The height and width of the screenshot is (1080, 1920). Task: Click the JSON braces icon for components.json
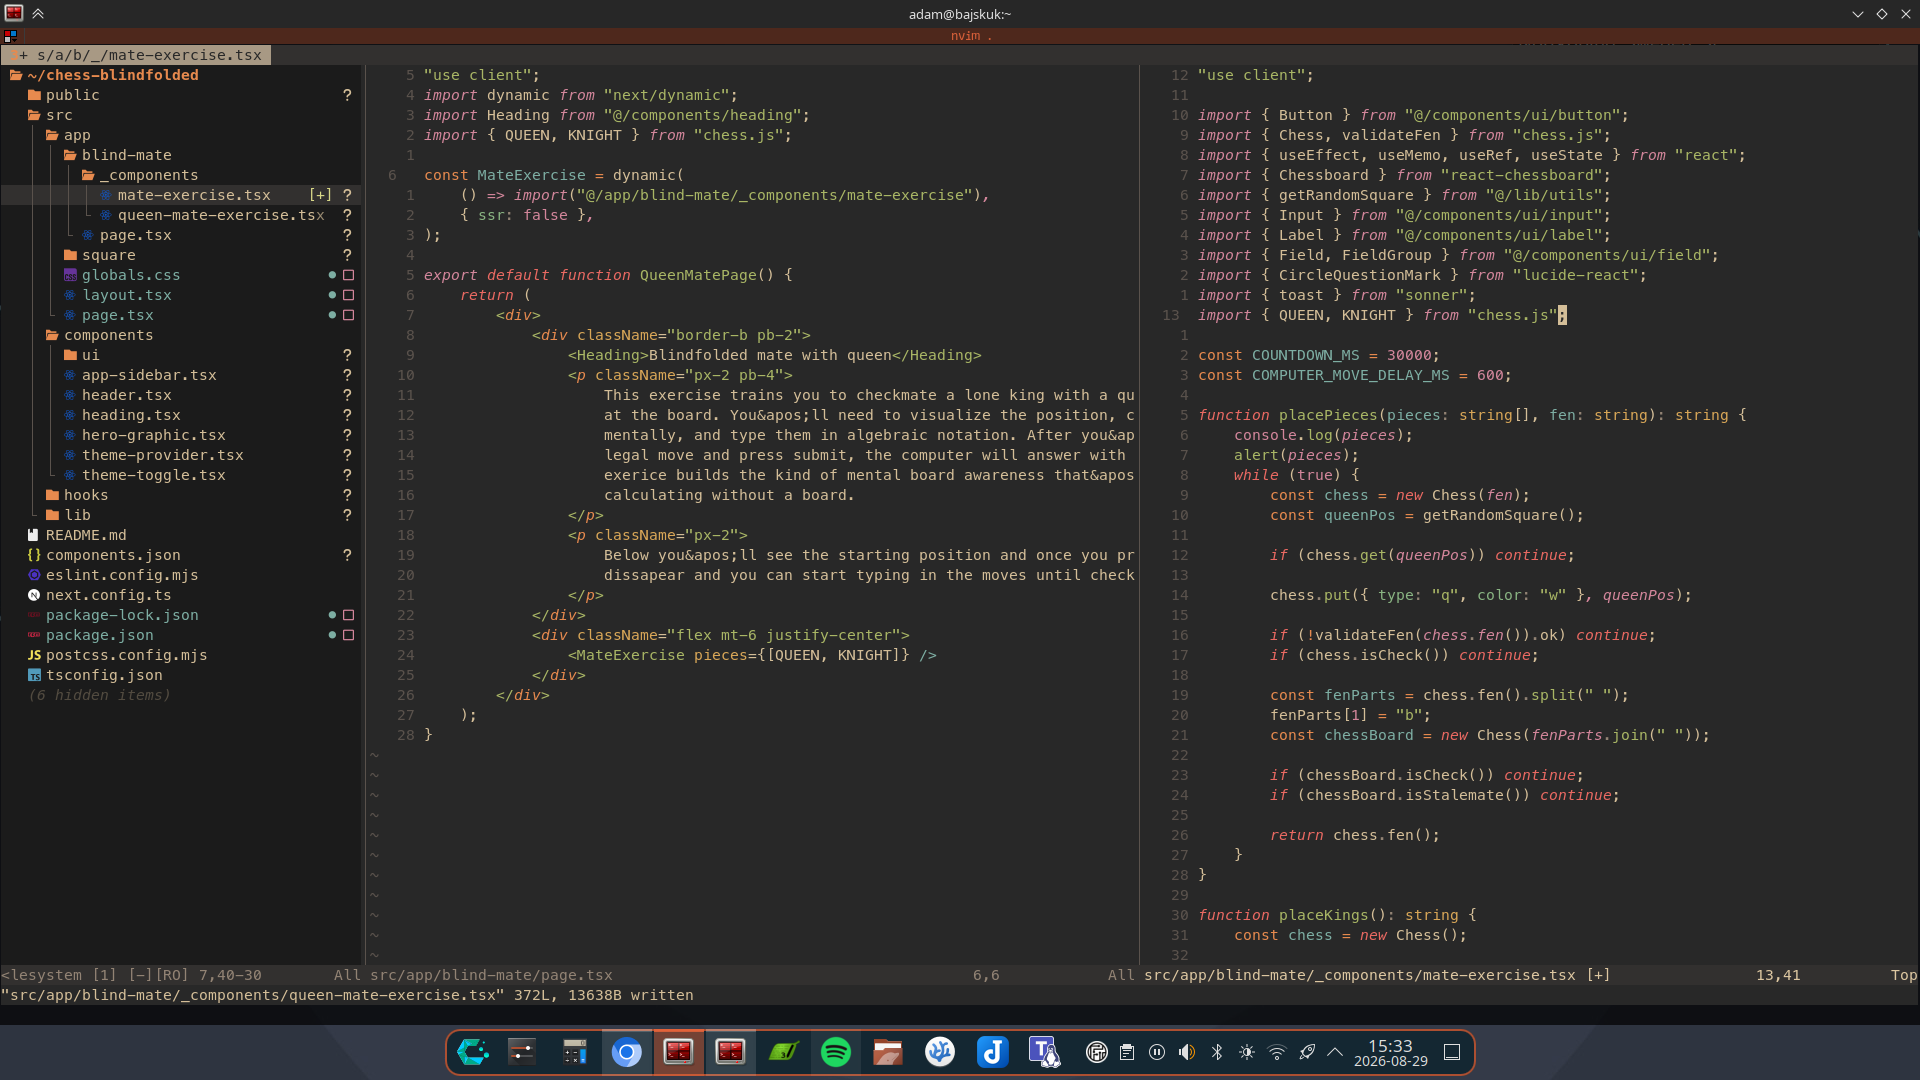click(x=34, y=555)
